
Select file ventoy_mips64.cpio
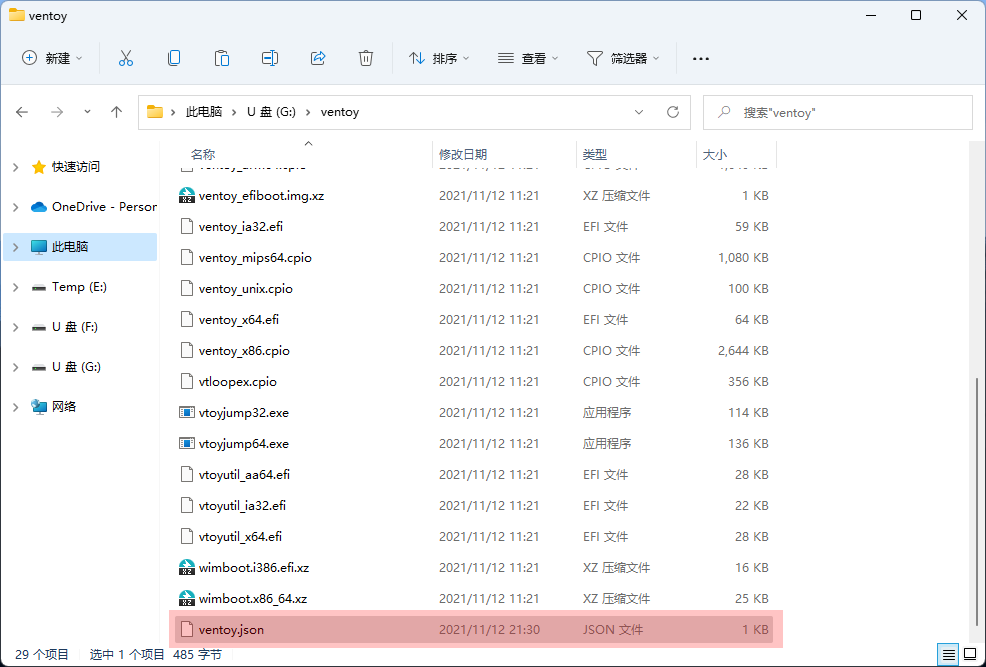click(x=472, y=258)
